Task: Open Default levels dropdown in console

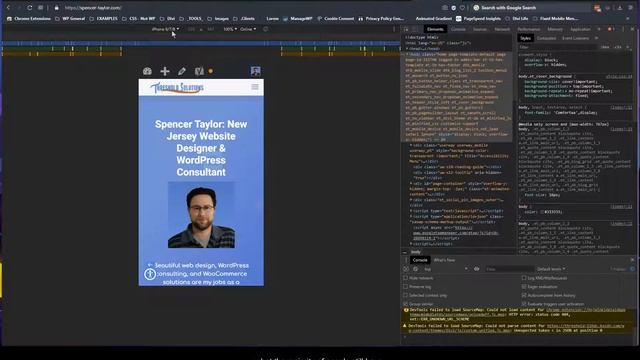Action: pyautogui.click(x=551, y=269)
